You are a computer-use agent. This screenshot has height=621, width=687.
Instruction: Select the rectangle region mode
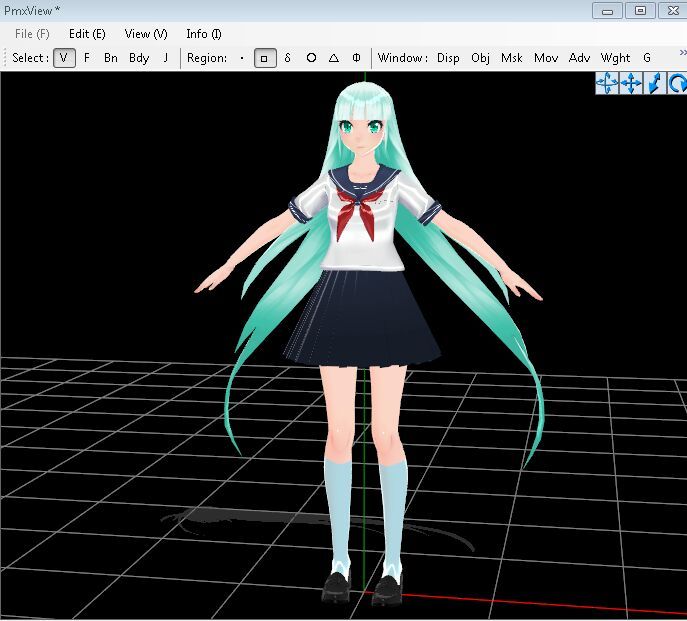[x=265, y=58]
